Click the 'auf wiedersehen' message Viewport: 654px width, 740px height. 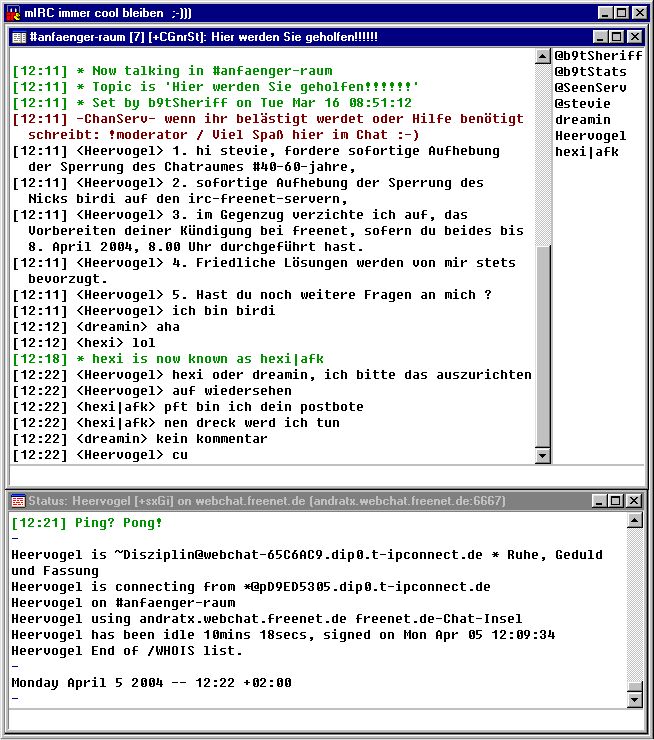[152, 391]
